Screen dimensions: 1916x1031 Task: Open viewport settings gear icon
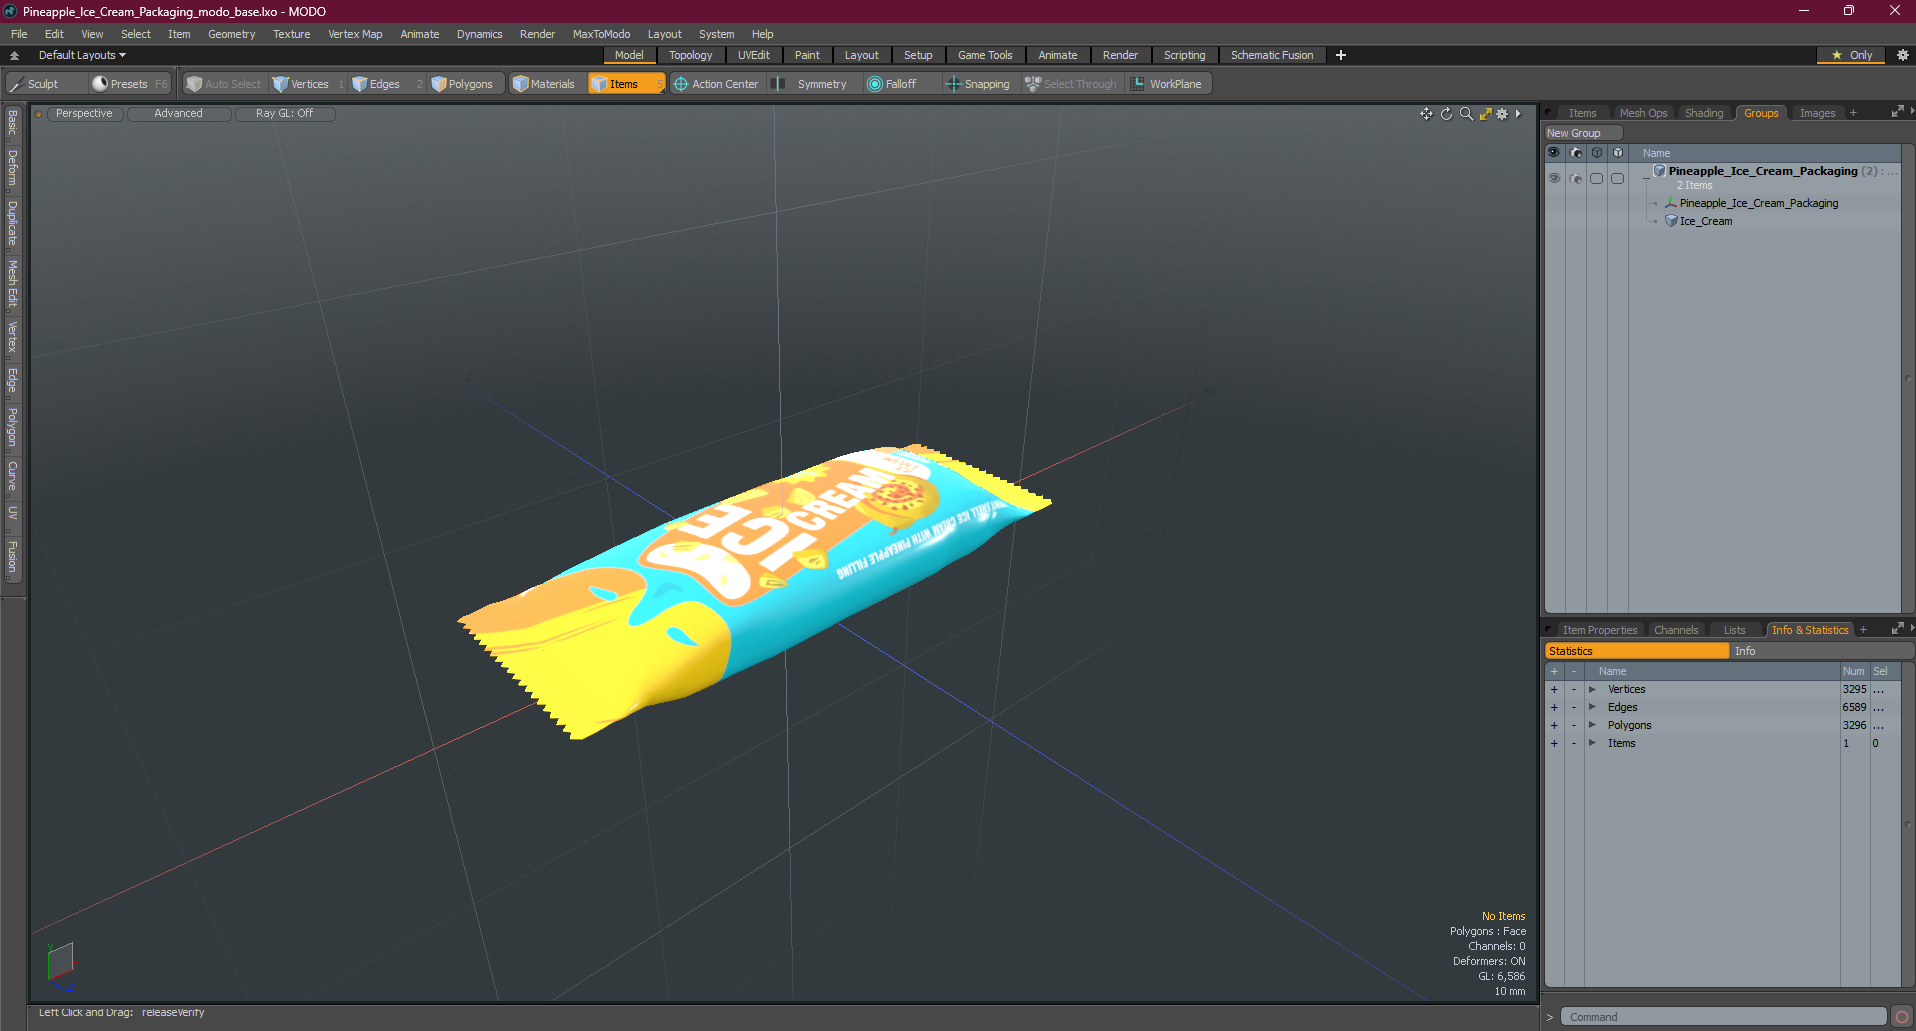[x=1502, y=114]
